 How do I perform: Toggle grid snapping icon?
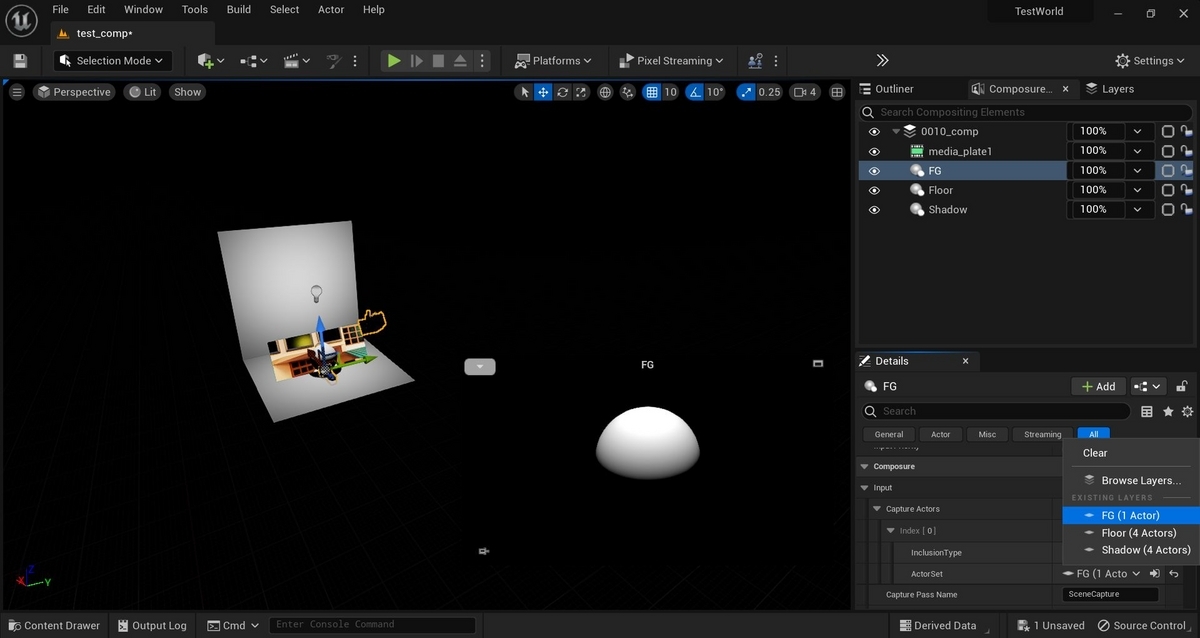point(652,92)
